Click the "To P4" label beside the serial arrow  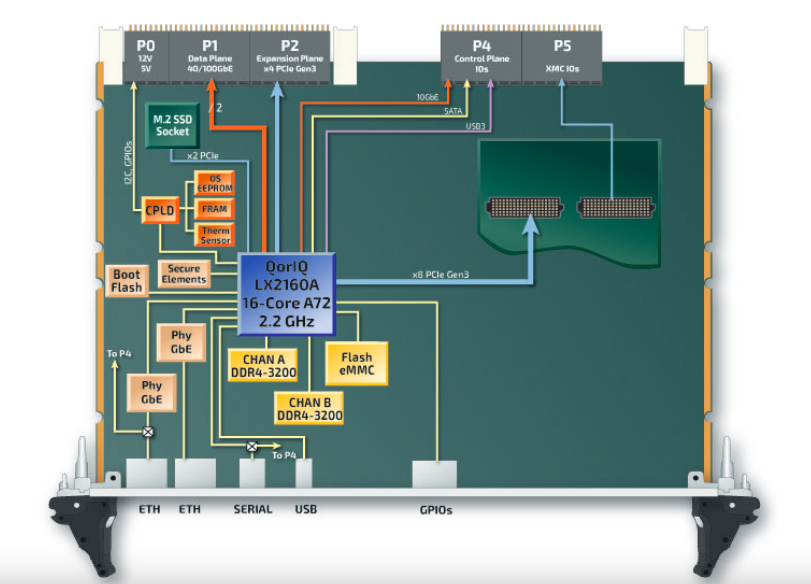pyautogui.click(x=284, y=455)
